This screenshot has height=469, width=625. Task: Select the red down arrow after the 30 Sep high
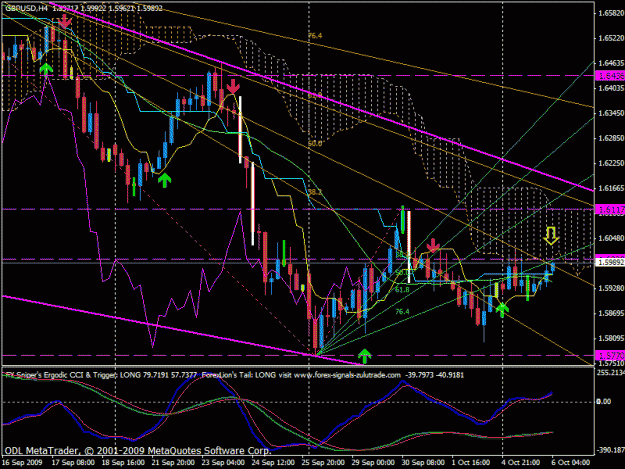tap(433, 245)
